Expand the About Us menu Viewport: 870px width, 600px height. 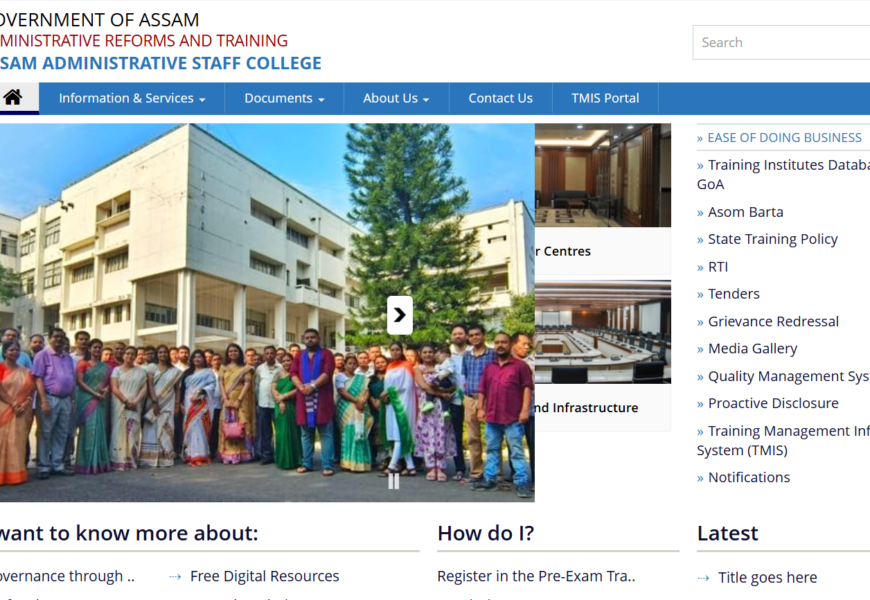395,98
